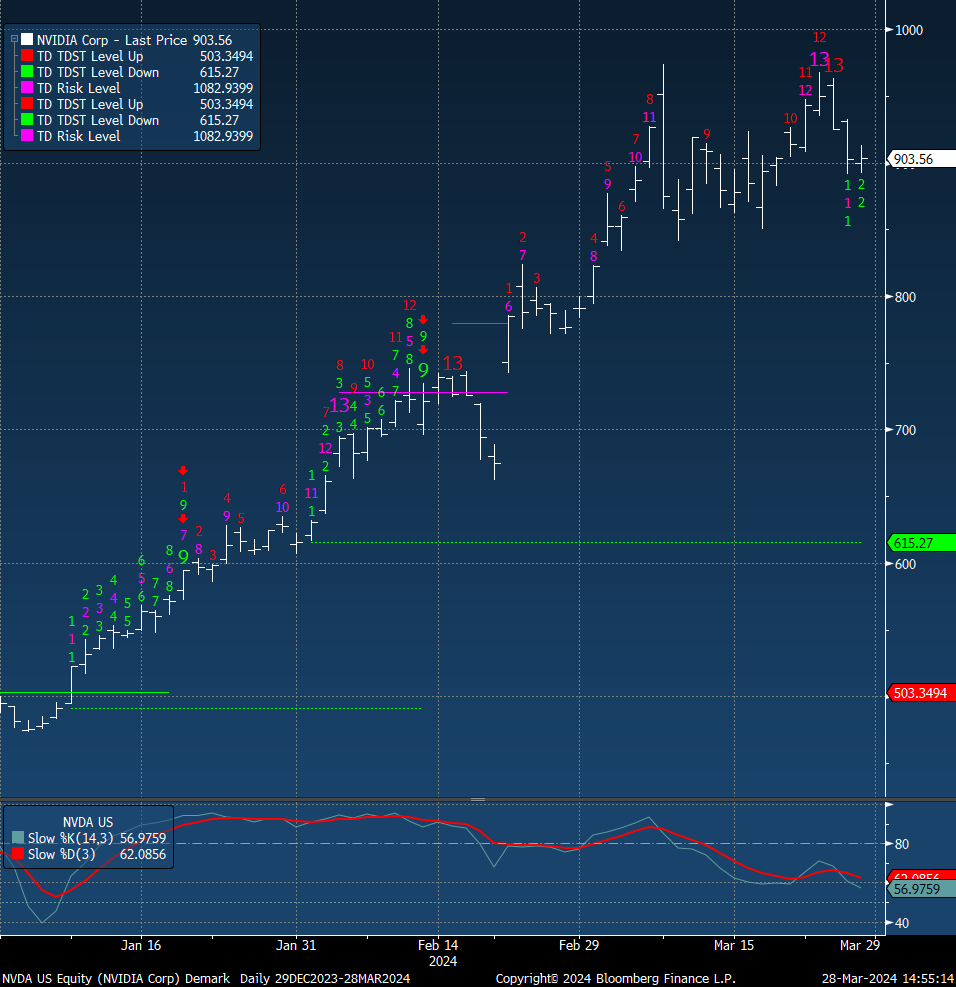Image resolution: width=956 pixels, height=987 pixels.
Task: Click the 1000 price axis label
Action: pos(908,30)
